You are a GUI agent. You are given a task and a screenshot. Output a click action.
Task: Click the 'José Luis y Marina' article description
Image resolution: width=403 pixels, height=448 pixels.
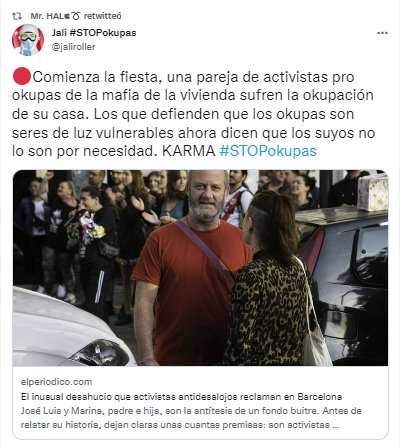click(x=191, y=418)
